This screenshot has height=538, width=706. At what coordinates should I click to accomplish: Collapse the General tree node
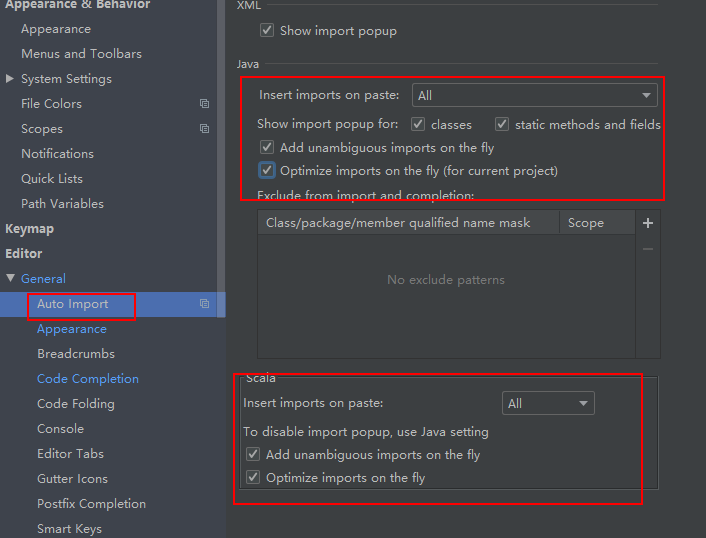(x=10, y=279)
